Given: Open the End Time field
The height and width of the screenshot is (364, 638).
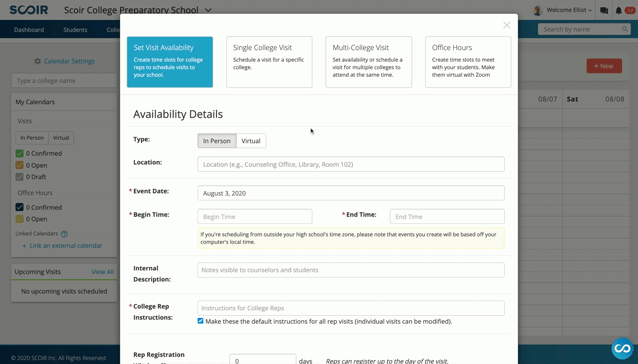Looking at the screenshot, I should click(447, 216).
